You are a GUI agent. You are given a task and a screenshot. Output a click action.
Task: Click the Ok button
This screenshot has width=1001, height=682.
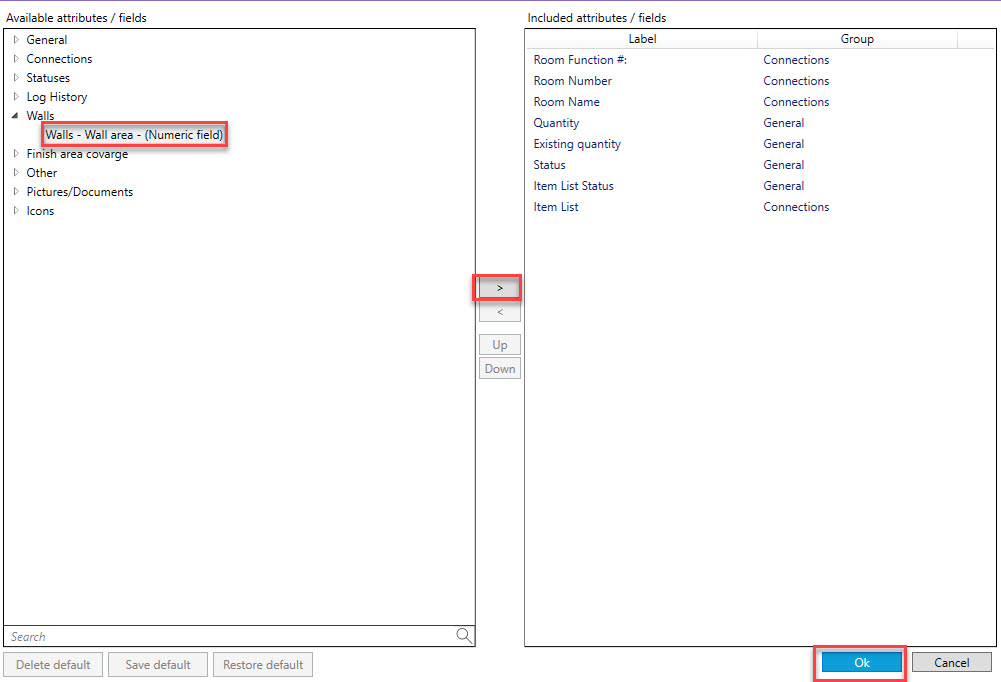coord(861,663)
